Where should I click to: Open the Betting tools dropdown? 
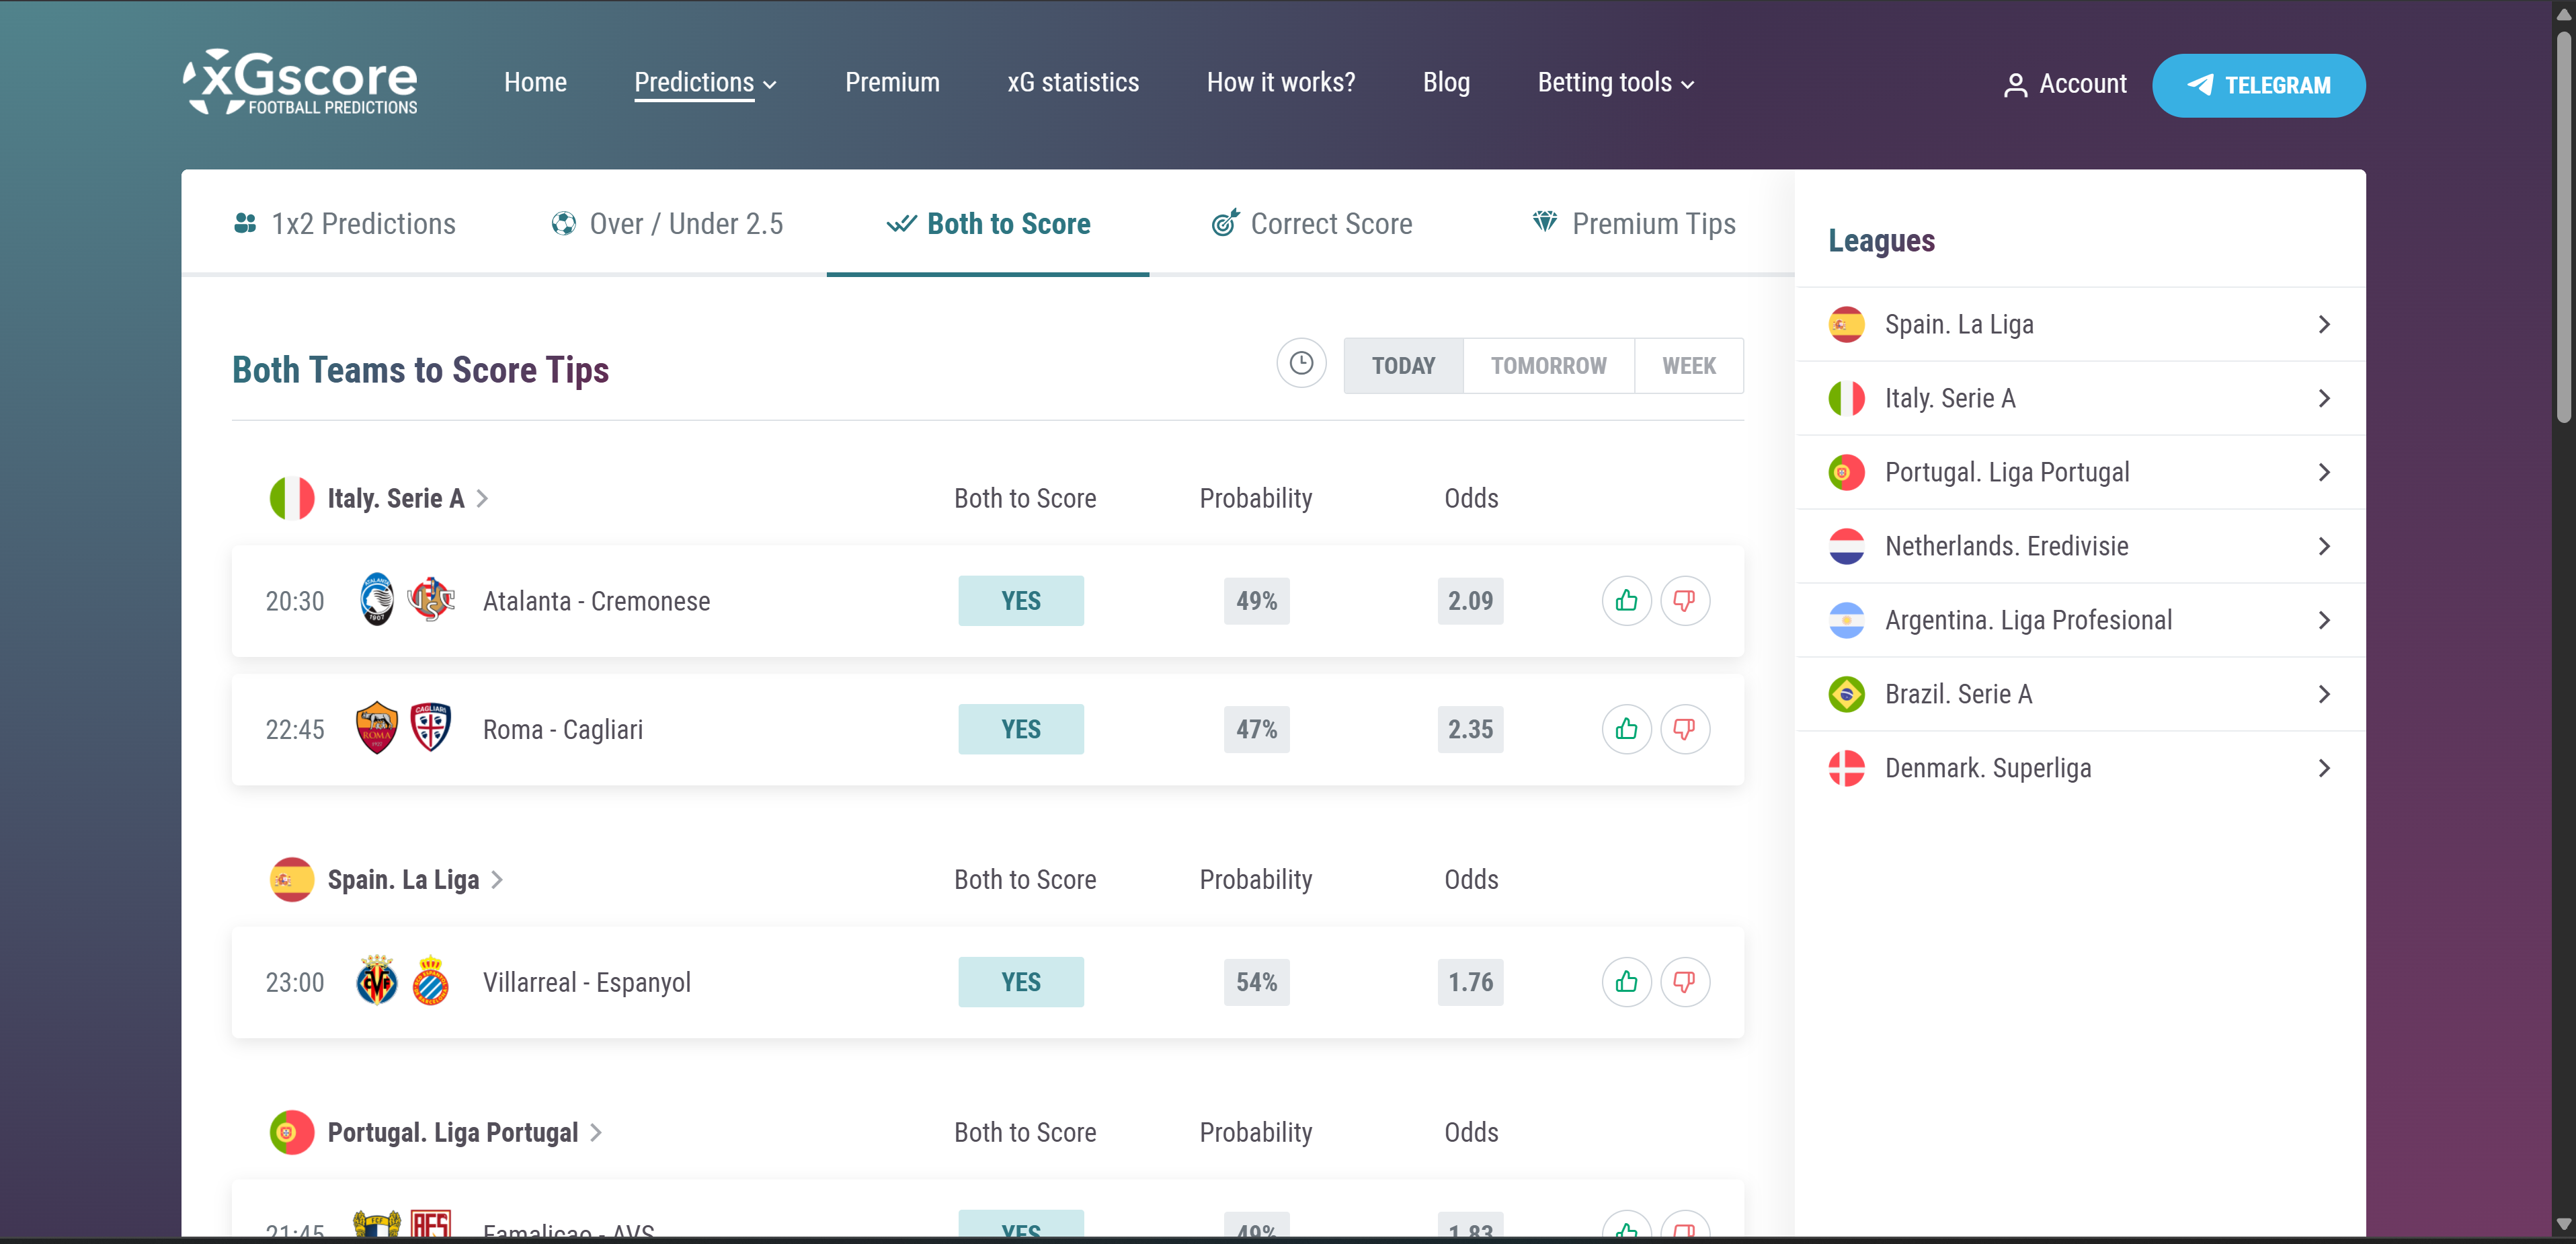pyautogui.click(x=1613, y=82)
